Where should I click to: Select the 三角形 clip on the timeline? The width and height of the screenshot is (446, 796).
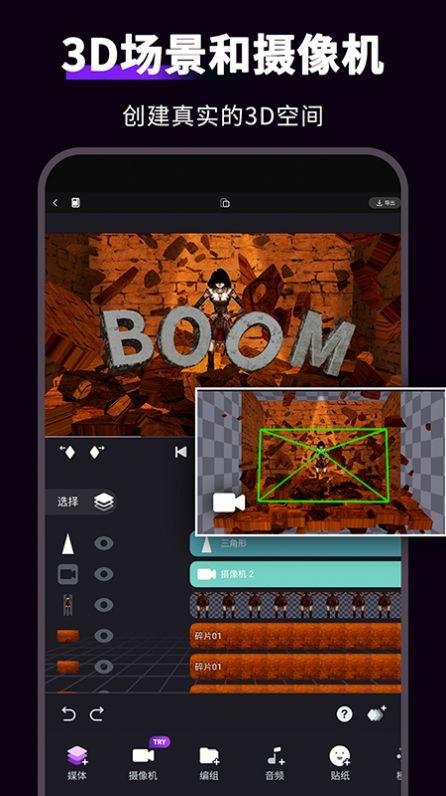[295, 544]
